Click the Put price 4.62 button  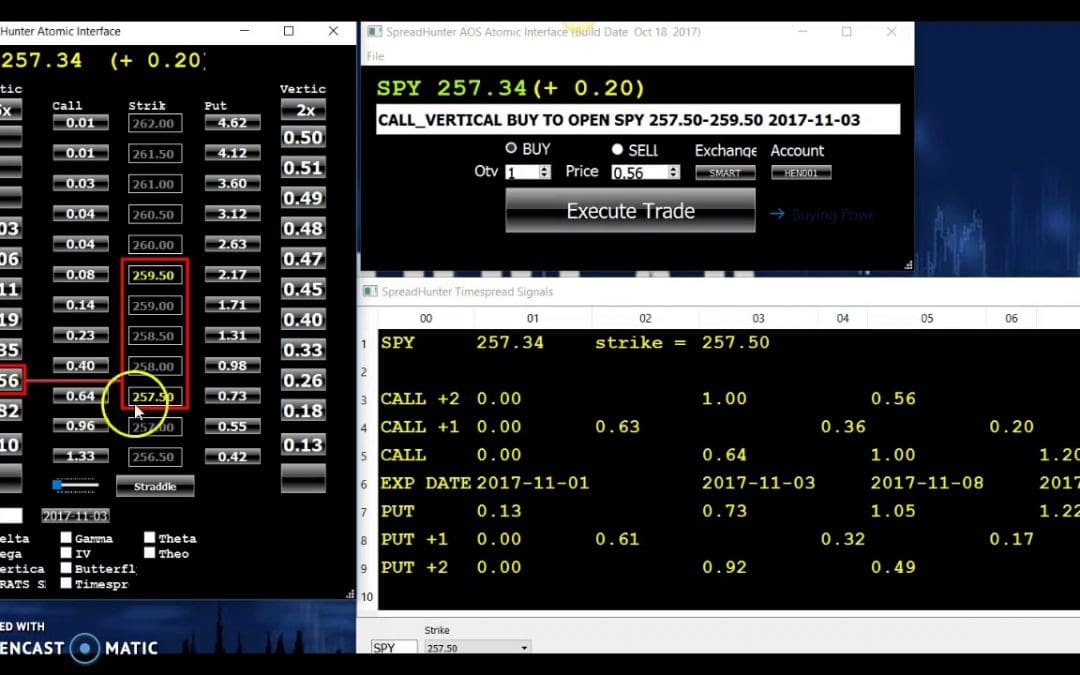[232, 123]
